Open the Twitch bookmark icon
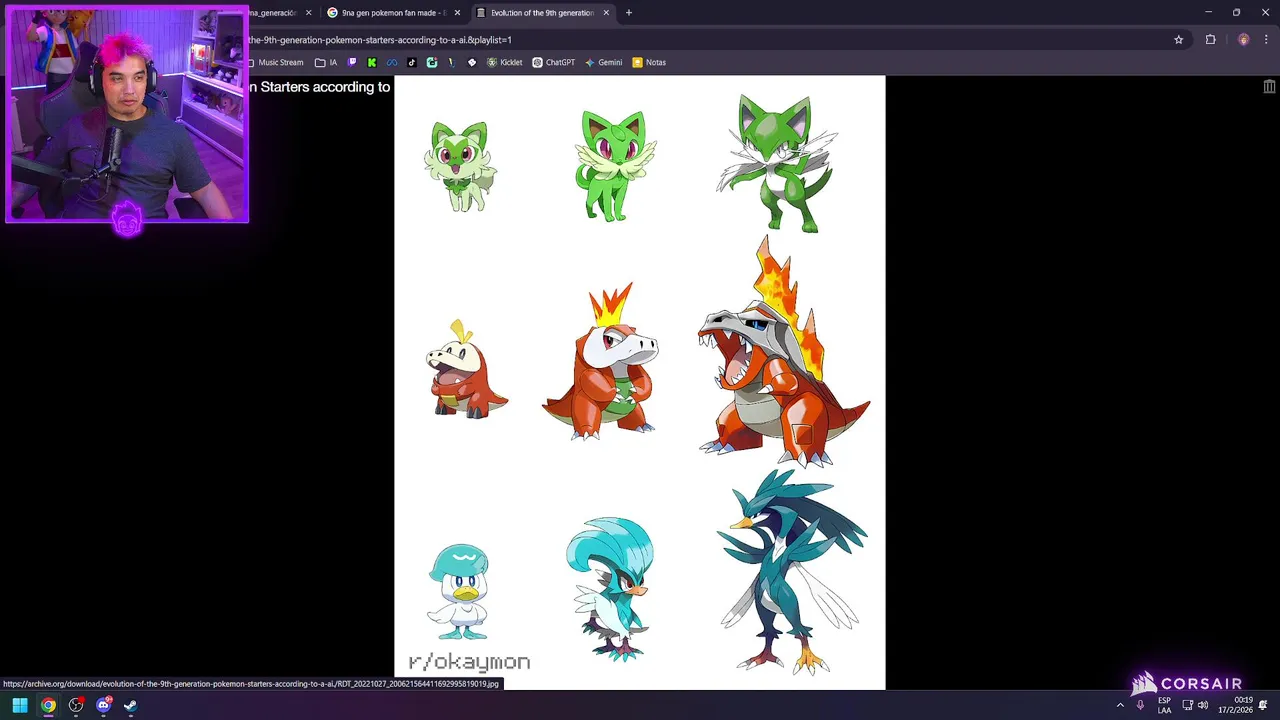 tap(352, 62)
